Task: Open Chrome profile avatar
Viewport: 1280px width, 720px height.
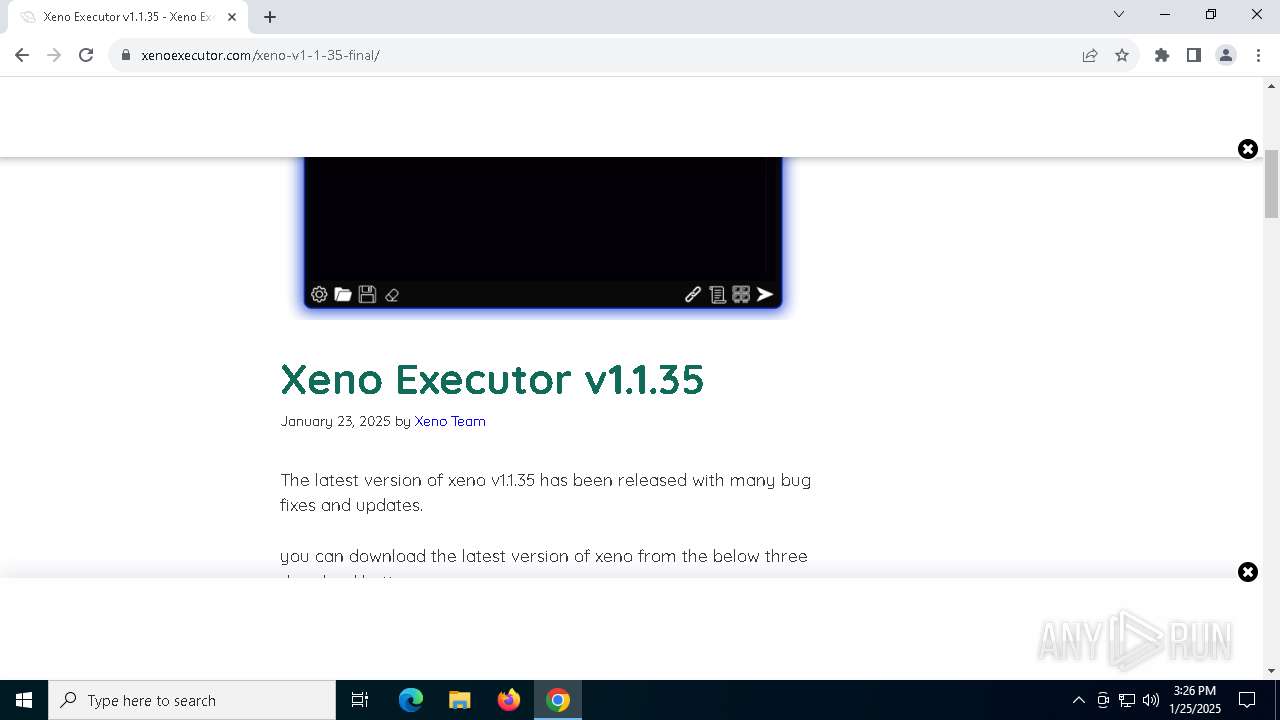Action: [x=1226, y=55]
